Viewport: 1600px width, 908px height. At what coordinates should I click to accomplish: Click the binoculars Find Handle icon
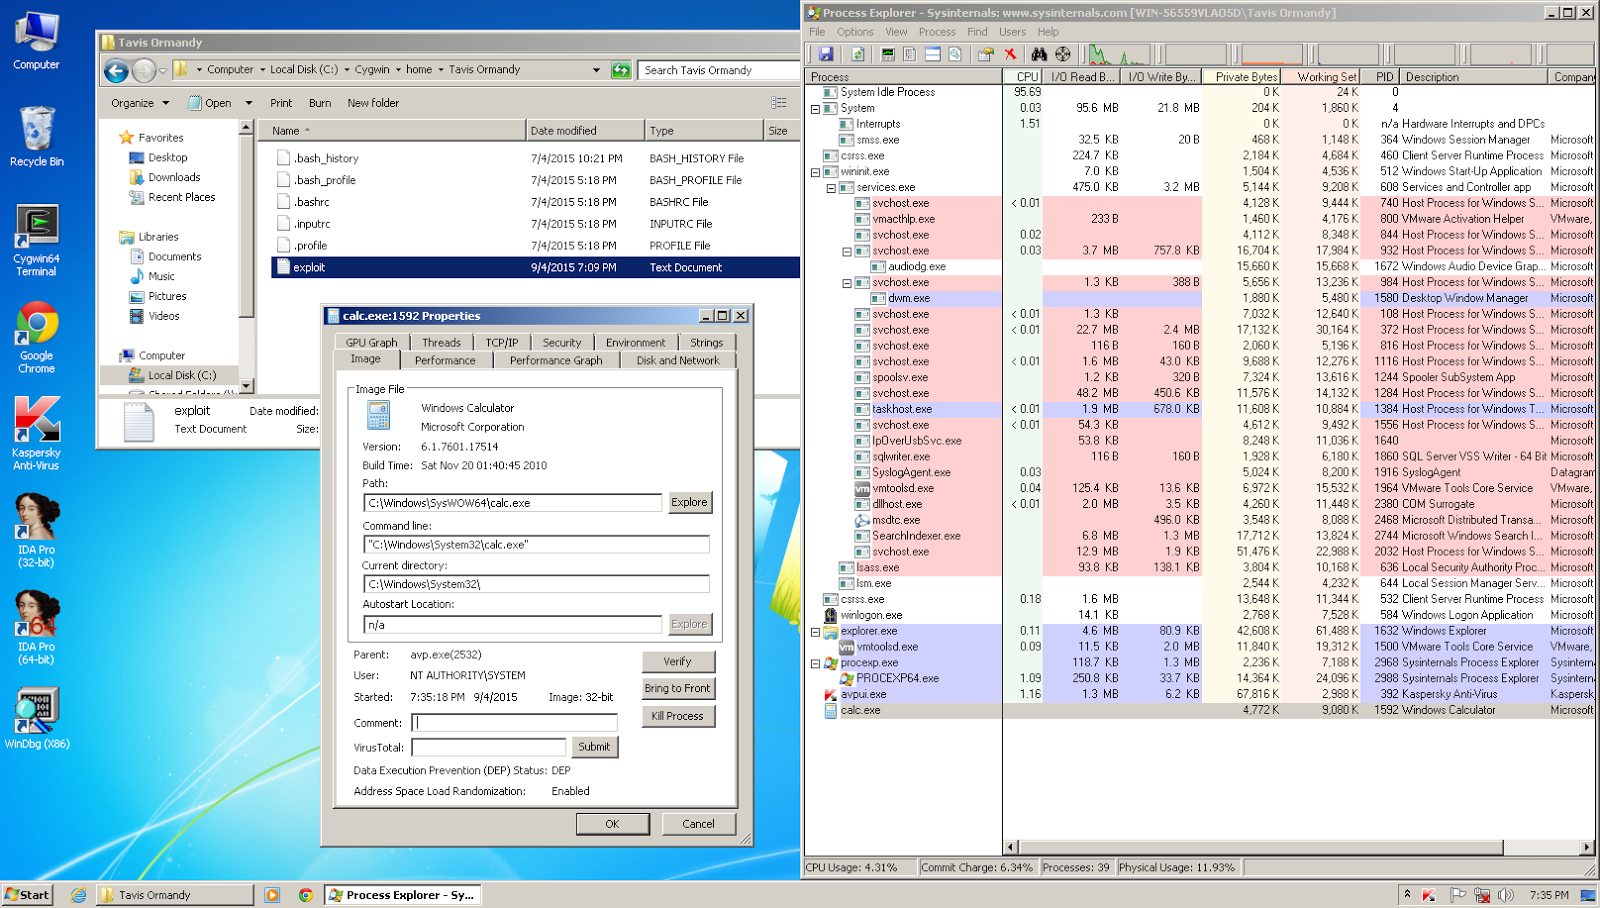(x=1039, y=54)
